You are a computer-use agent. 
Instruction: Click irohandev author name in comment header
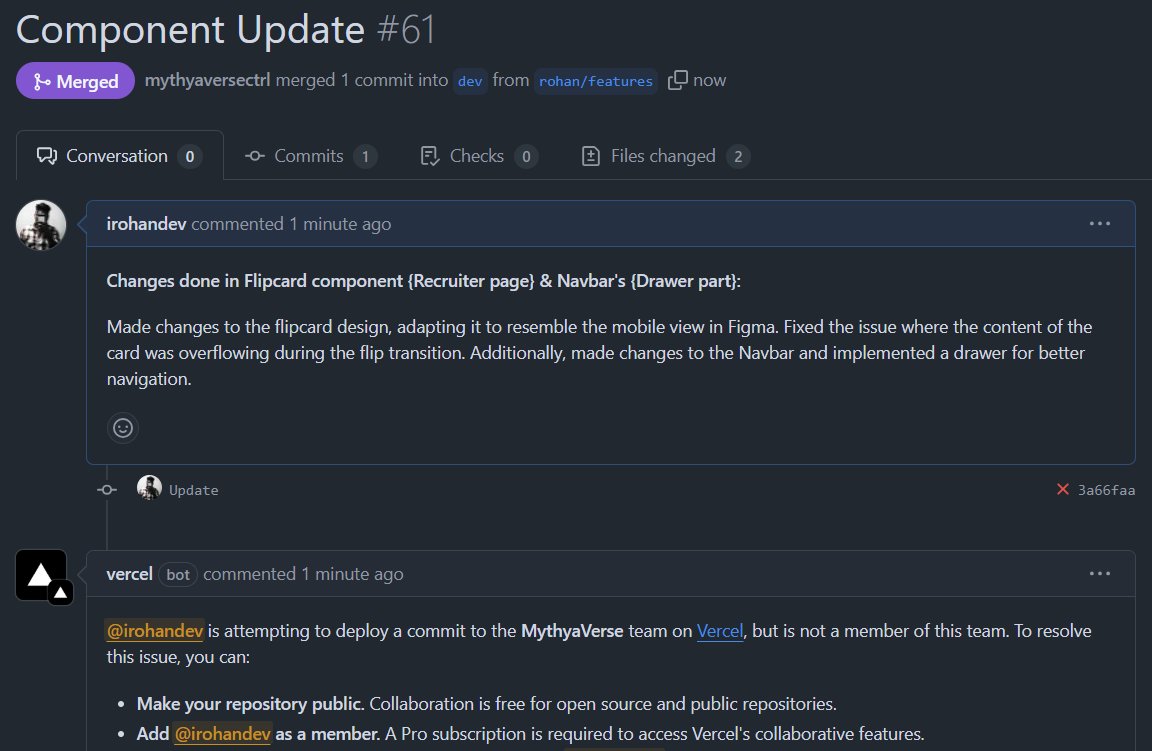(146, 224)
